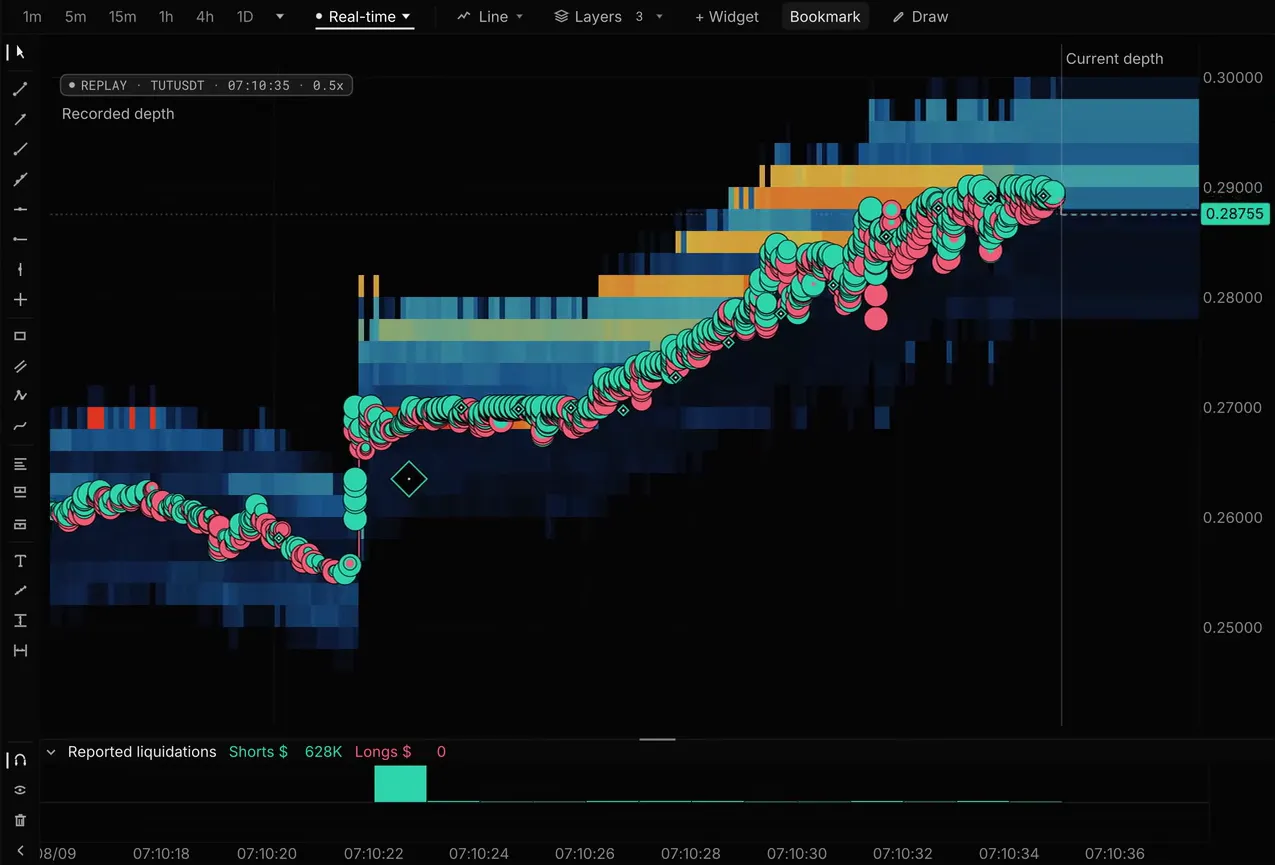Click the 0.28000 price axis label
The height and width of the screenshot is (865, 1275).
1232,298
